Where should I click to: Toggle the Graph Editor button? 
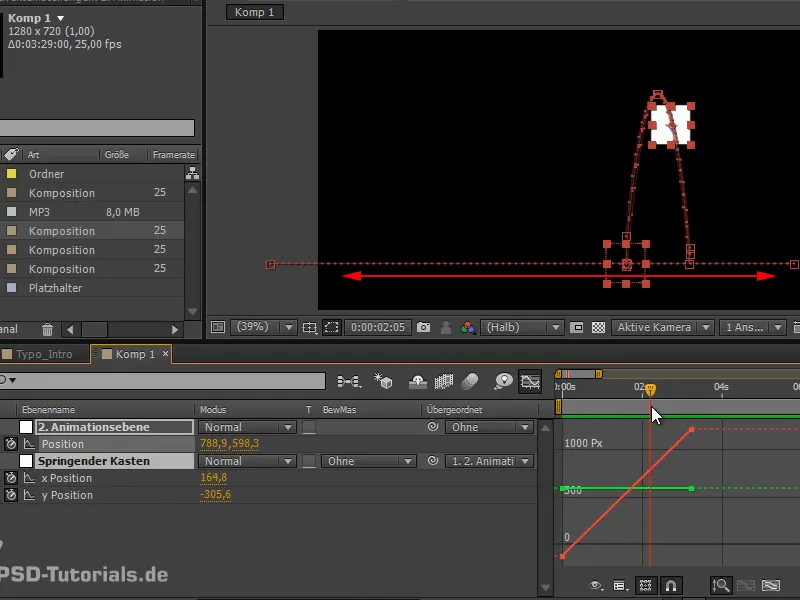point(530,380)
